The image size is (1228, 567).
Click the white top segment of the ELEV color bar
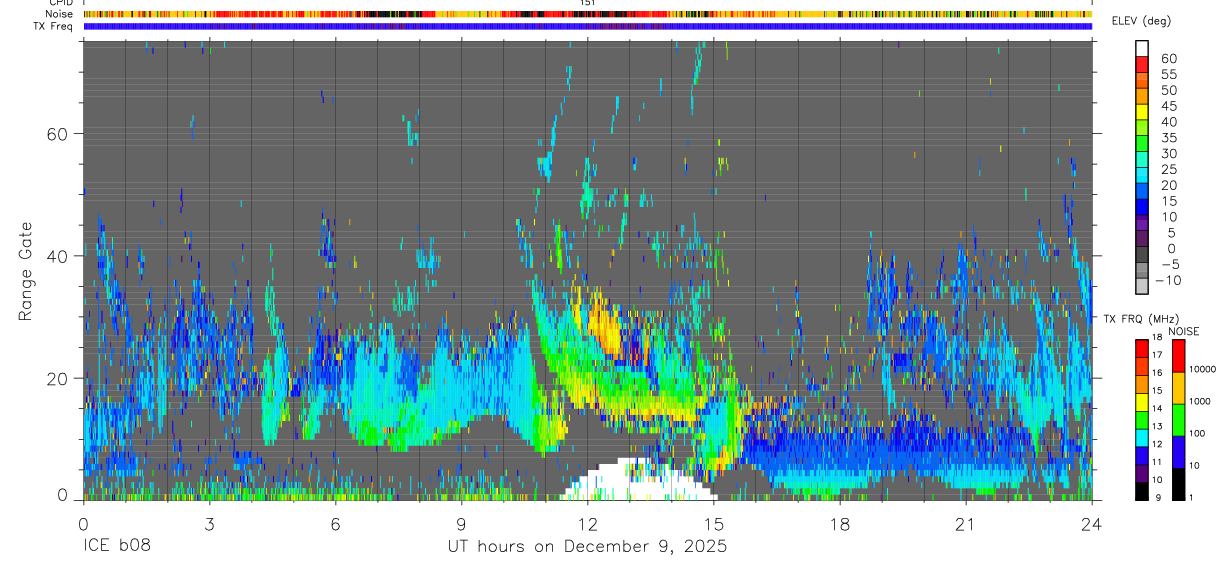tap(1142, 48)
